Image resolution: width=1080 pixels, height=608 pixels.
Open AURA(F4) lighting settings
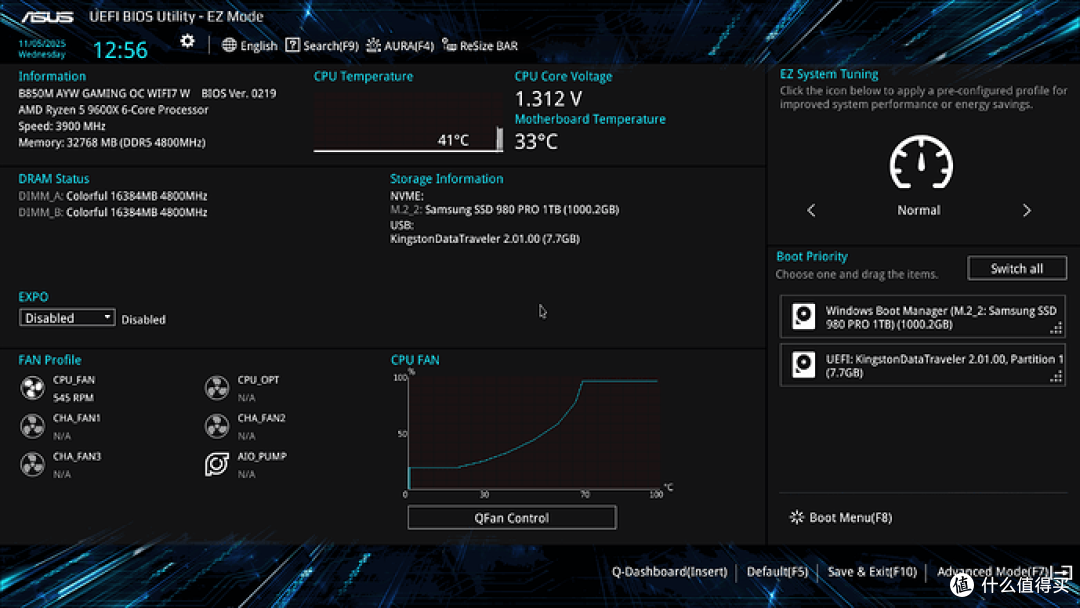tap(400, 45)
